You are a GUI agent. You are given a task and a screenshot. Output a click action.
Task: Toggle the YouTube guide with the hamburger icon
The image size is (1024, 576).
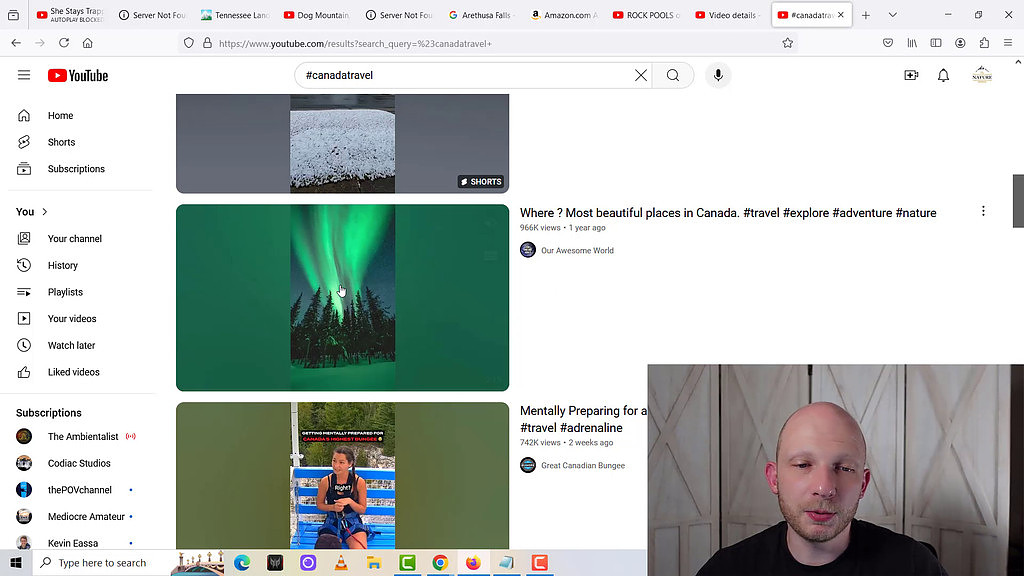coord(24,75)
